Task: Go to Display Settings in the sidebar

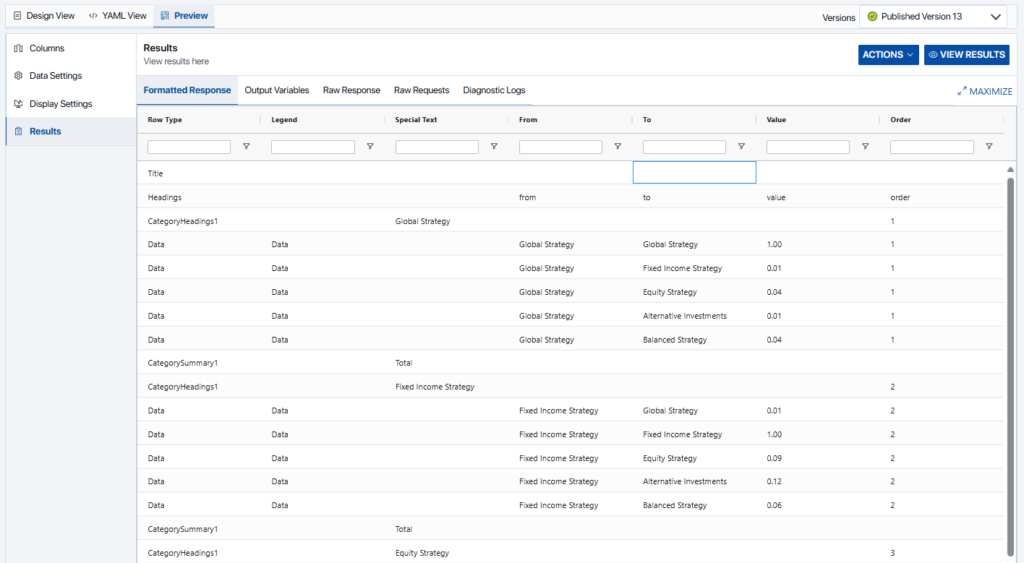Action: 71,104
